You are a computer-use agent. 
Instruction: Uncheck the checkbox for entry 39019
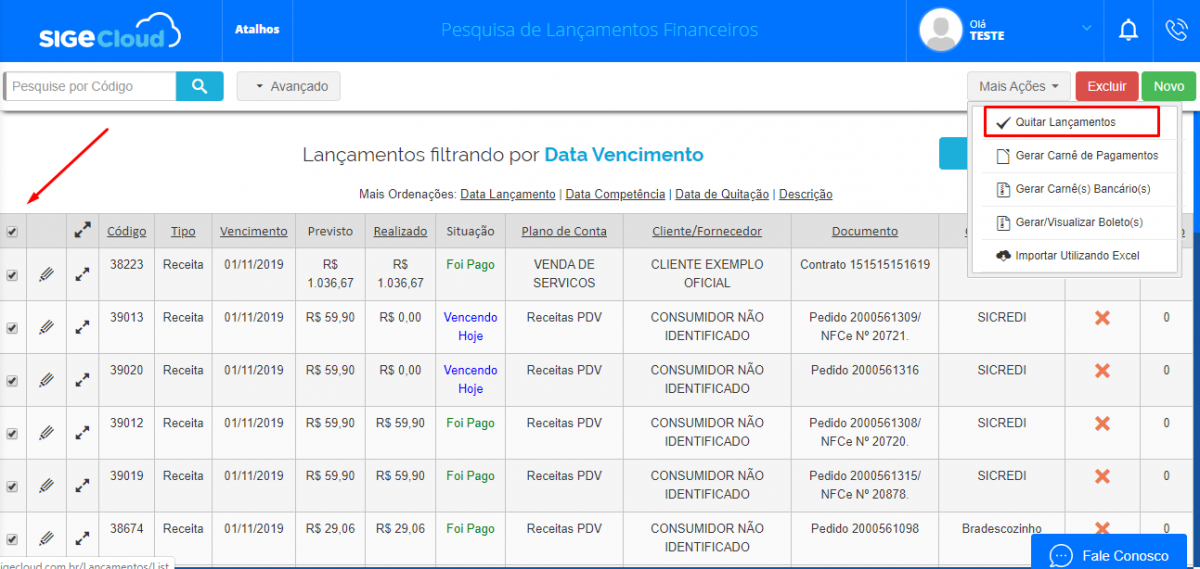click(x=12, y=487)
